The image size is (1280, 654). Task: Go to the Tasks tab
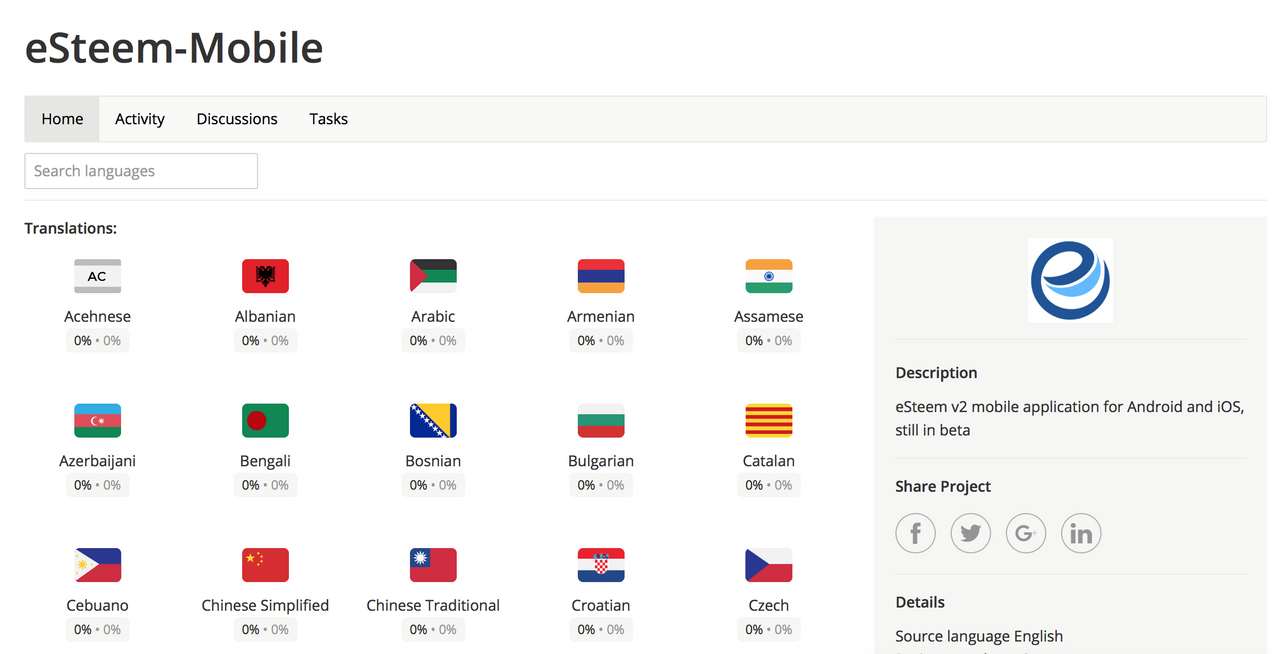coord(328,119)
